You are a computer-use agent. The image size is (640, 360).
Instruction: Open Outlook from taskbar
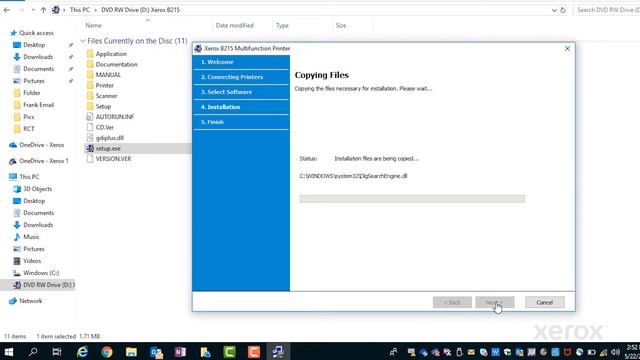(156, 352)
